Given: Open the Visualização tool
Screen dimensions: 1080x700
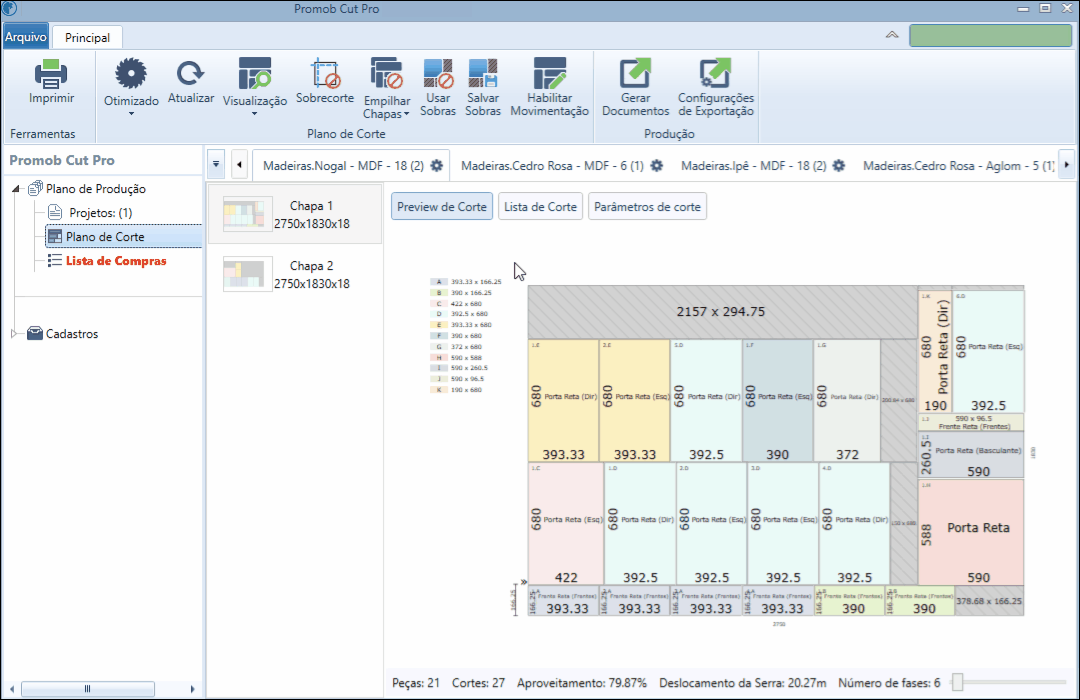Looking at the screenshot, I should [x=255, y=73].
